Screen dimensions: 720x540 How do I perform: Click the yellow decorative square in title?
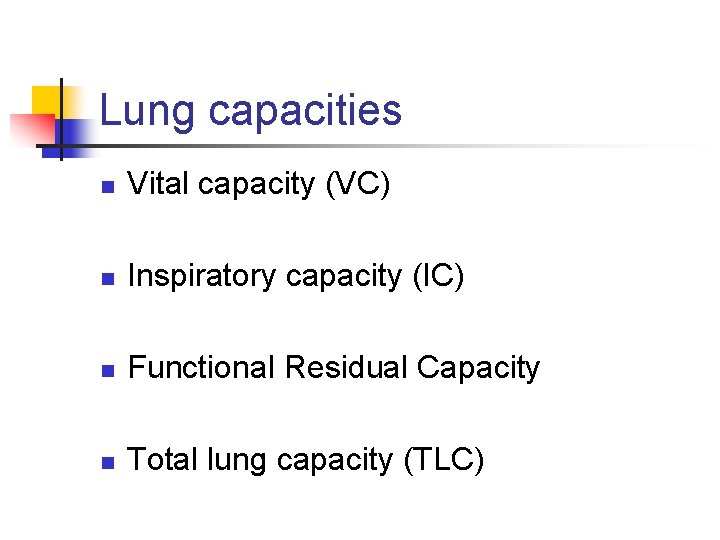[x=45, y=100]
